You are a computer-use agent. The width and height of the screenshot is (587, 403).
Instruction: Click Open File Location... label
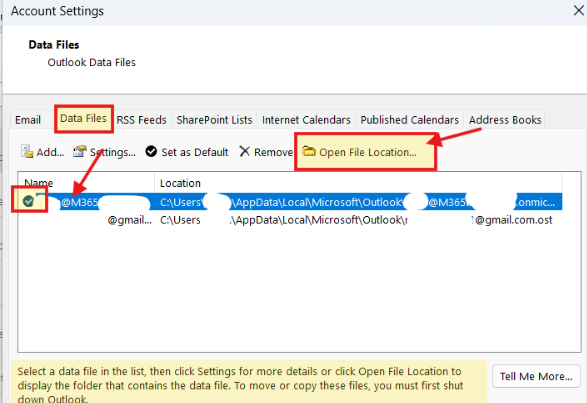coord(368,152)
